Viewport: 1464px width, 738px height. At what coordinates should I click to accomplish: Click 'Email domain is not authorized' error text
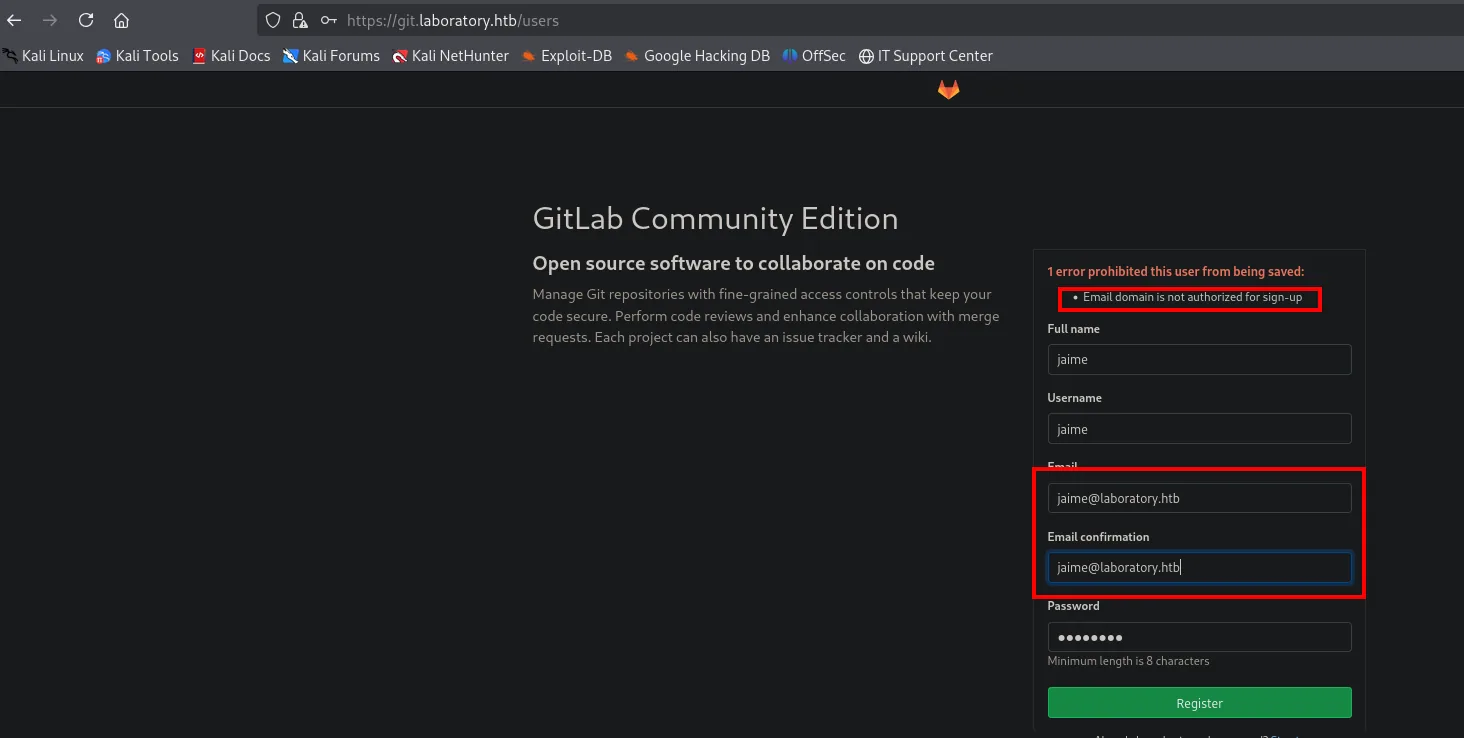[1192, 297]
